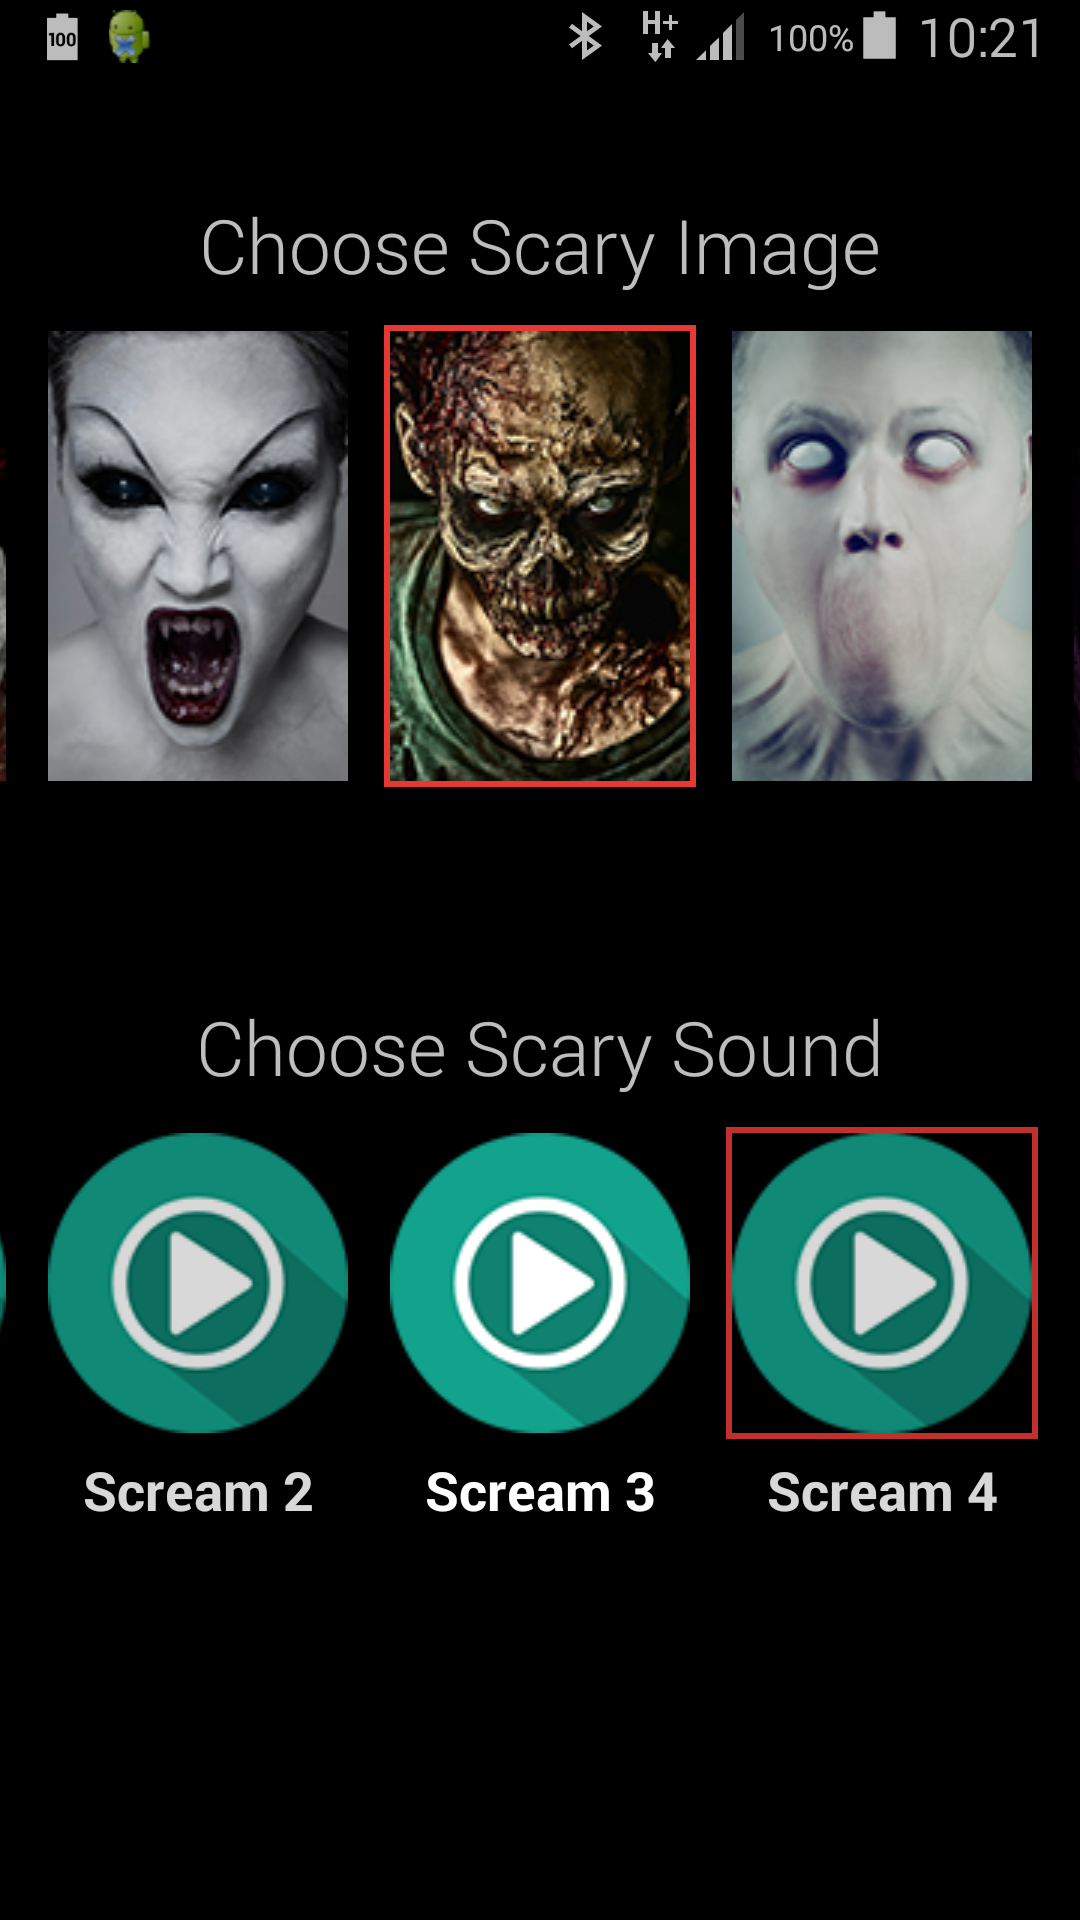Tap the Choose Scary Image heading
The width and height of the screenshot is (1080, 1920).
tap(540, 249)
